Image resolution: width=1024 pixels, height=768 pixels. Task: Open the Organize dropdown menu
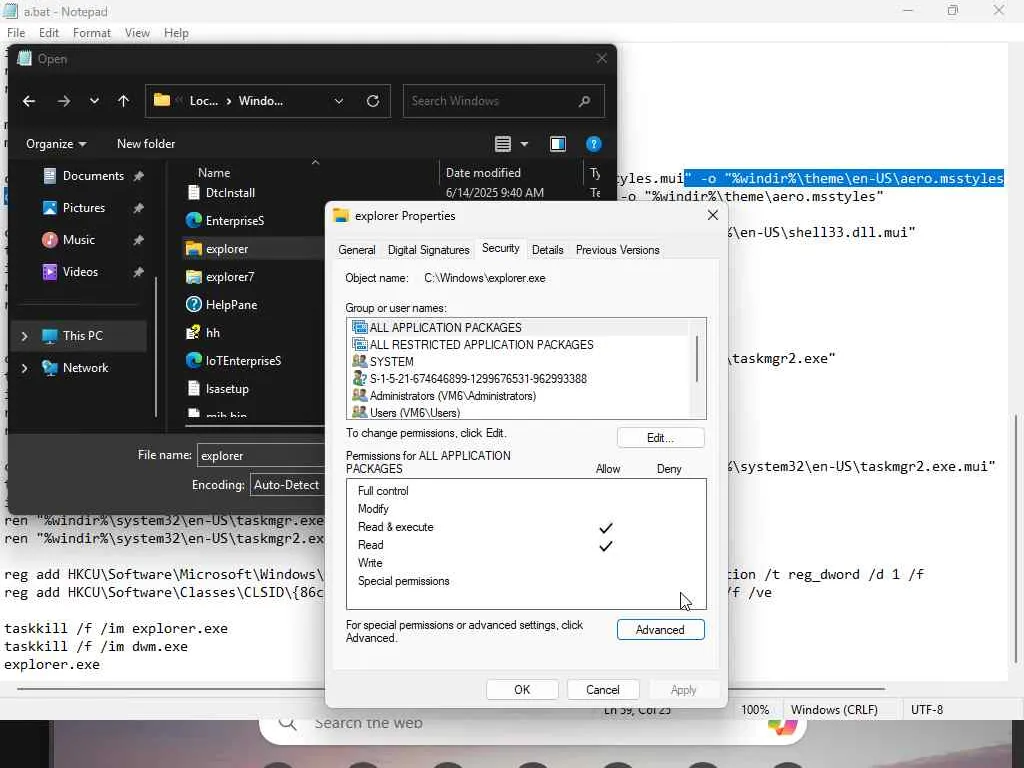coord(56,144)
